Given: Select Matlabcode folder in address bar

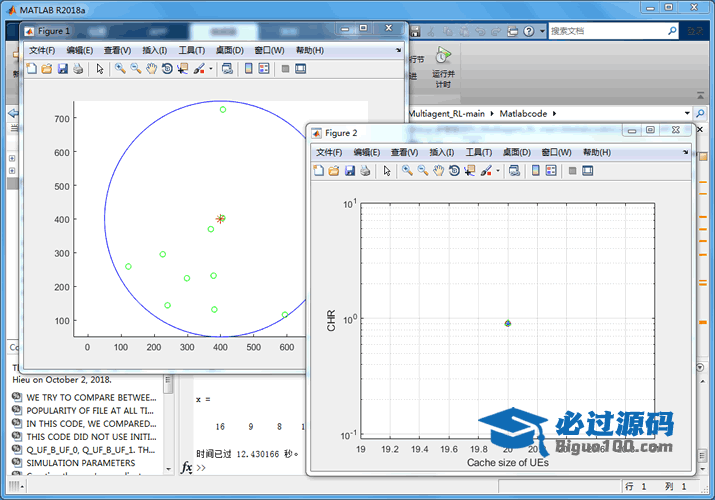Looking at the screenshot, I should pos(523,113).
